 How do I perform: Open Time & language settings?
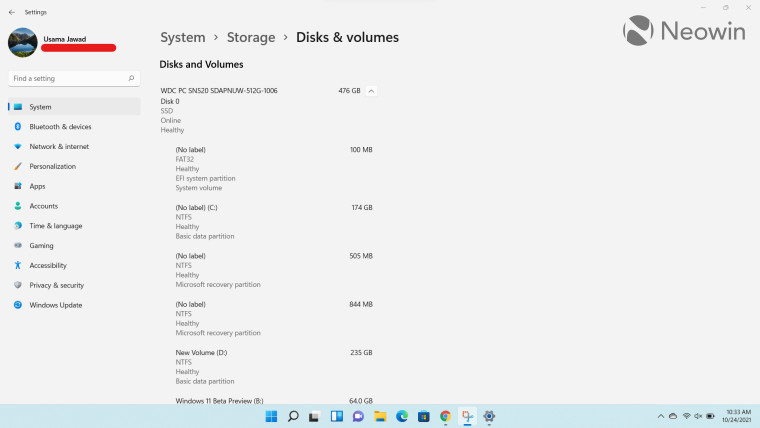74,226
